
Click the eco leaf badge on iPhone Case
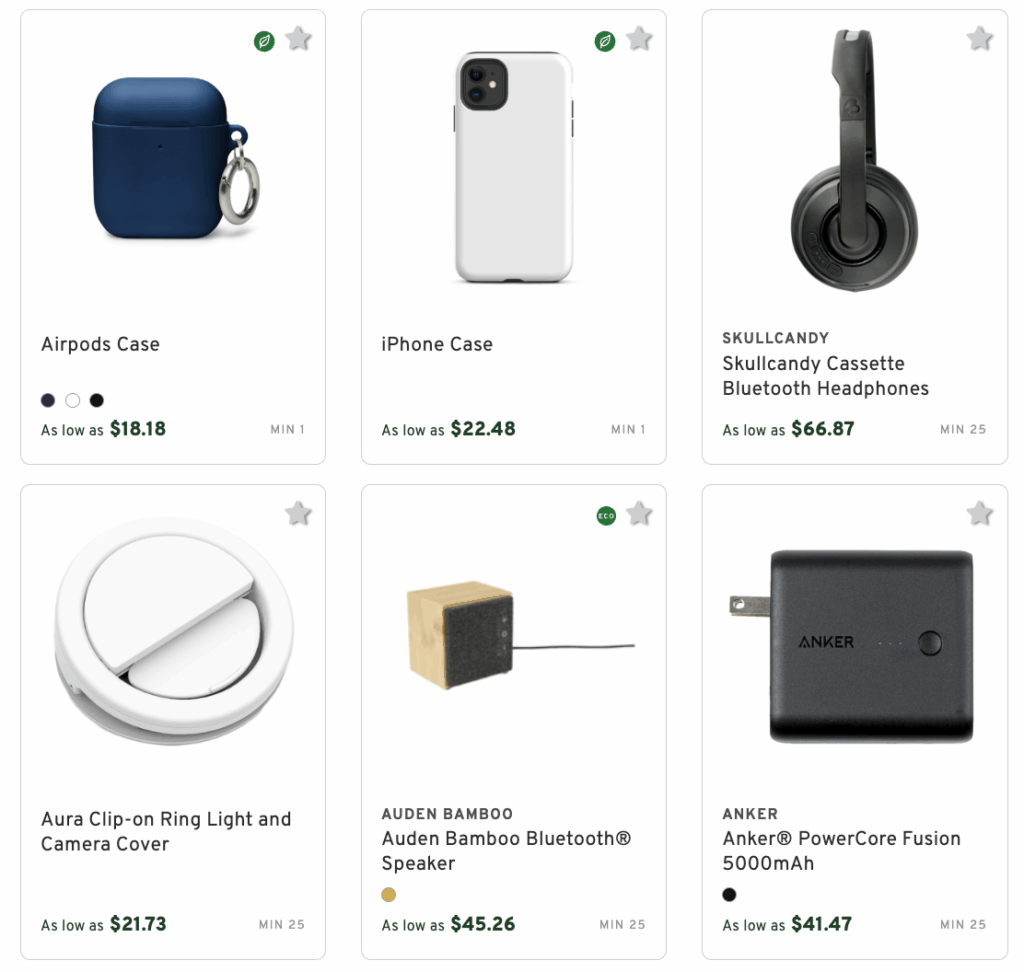(605, 41)
